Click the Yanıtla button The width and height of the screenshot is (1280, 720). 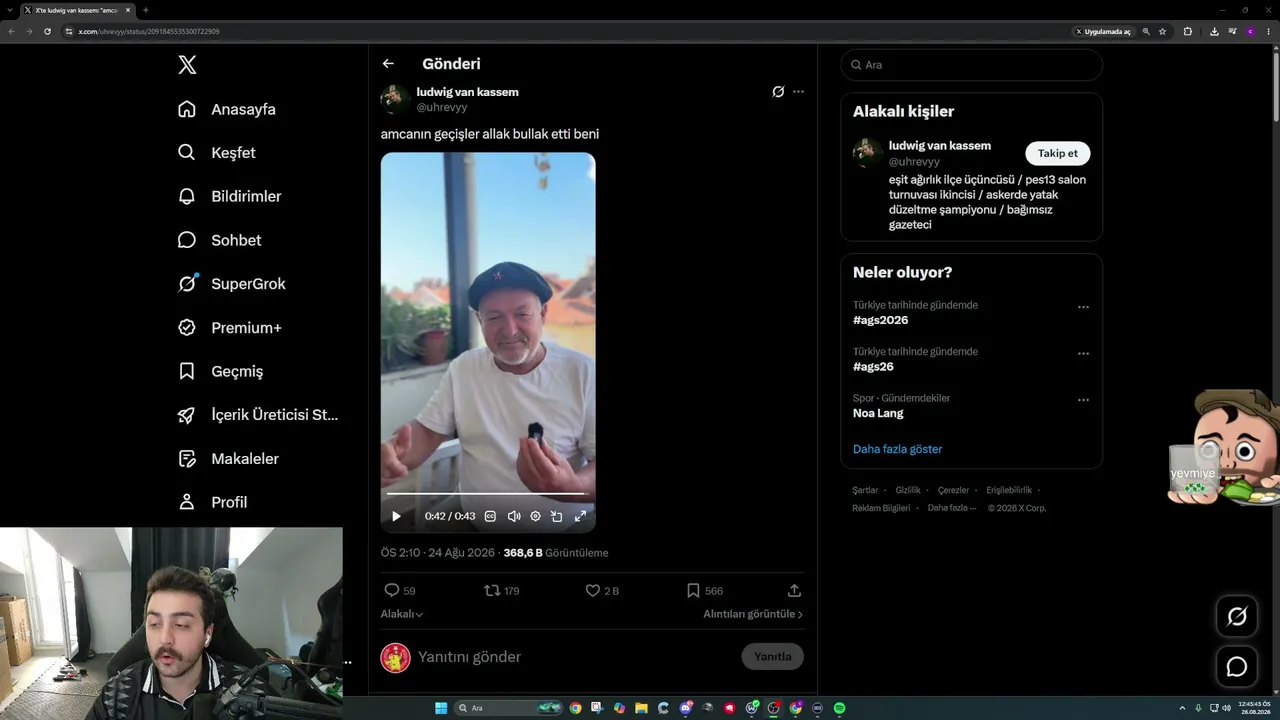[x=773, y=657]
